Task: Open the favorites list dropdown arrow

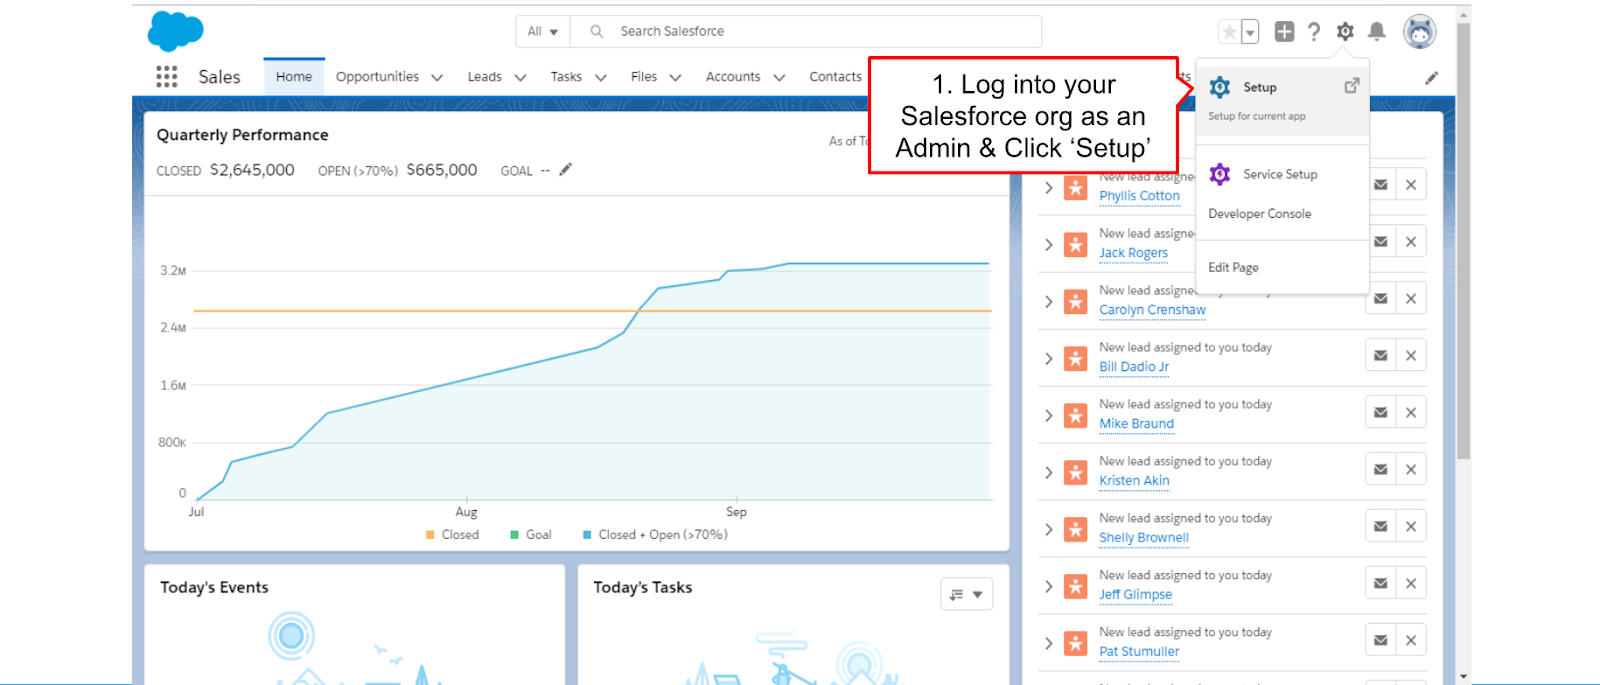Action: (x=1250, y=32)
